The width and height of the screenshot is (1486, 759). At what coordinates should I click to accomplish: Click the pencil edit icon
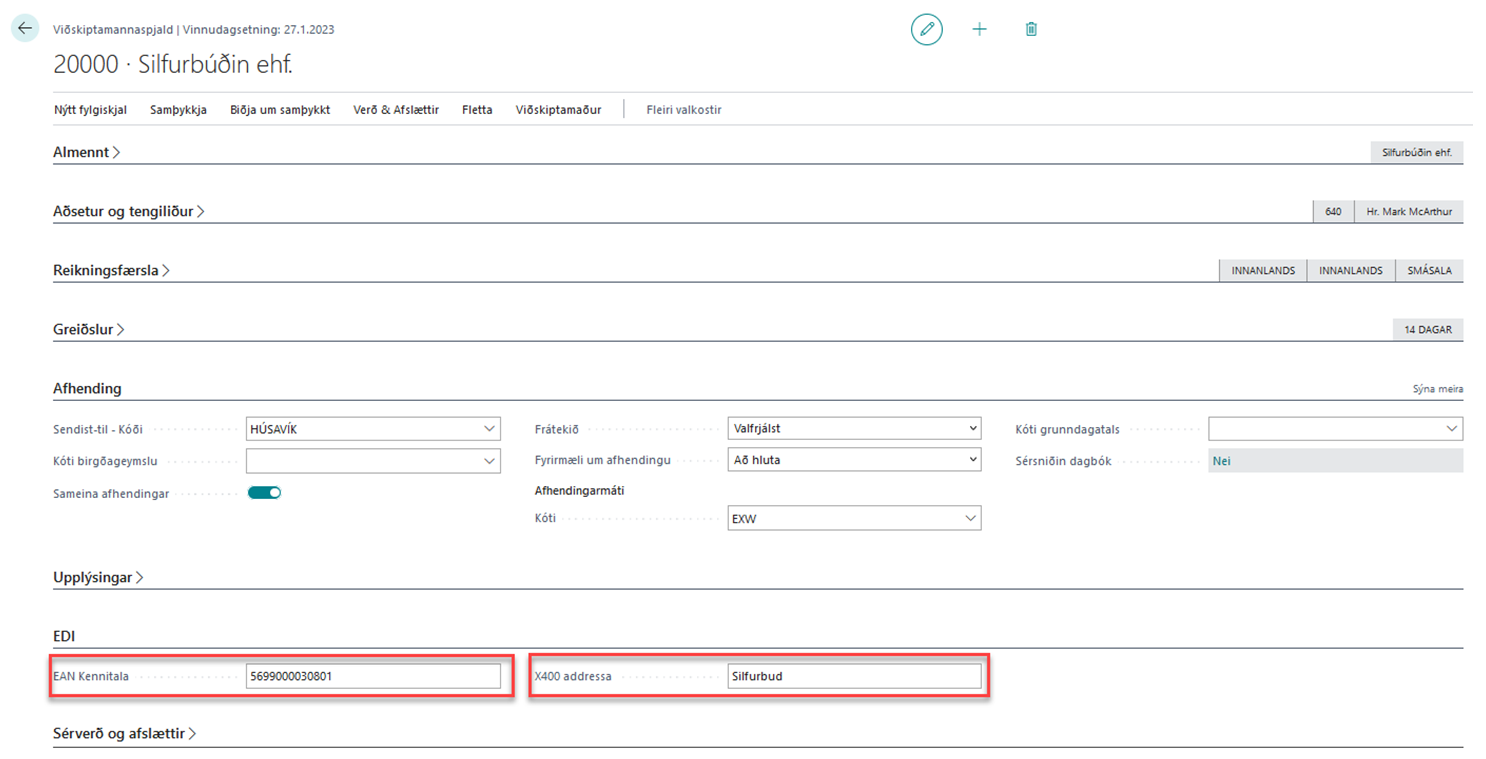click(x=926, y=30)
